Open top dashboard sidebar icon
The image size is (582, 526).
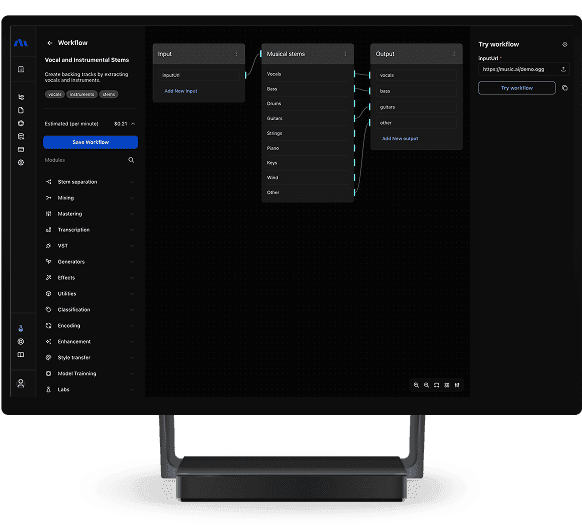21,69
